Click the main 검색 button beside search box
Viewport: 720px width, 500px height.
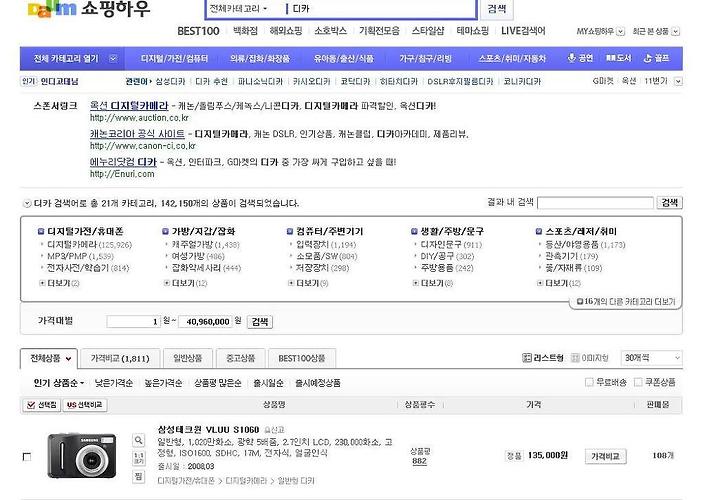pyautogui.click(x=497, y=9)
